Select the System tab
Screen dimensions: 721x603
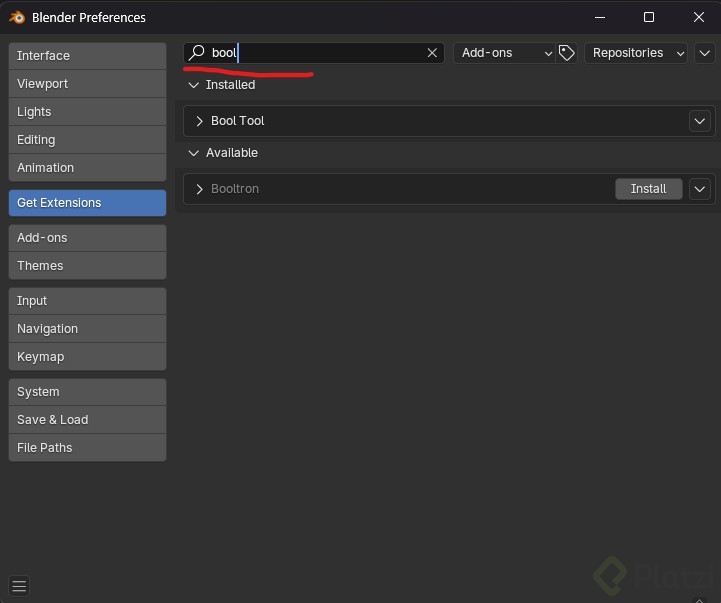click(87, 392)
